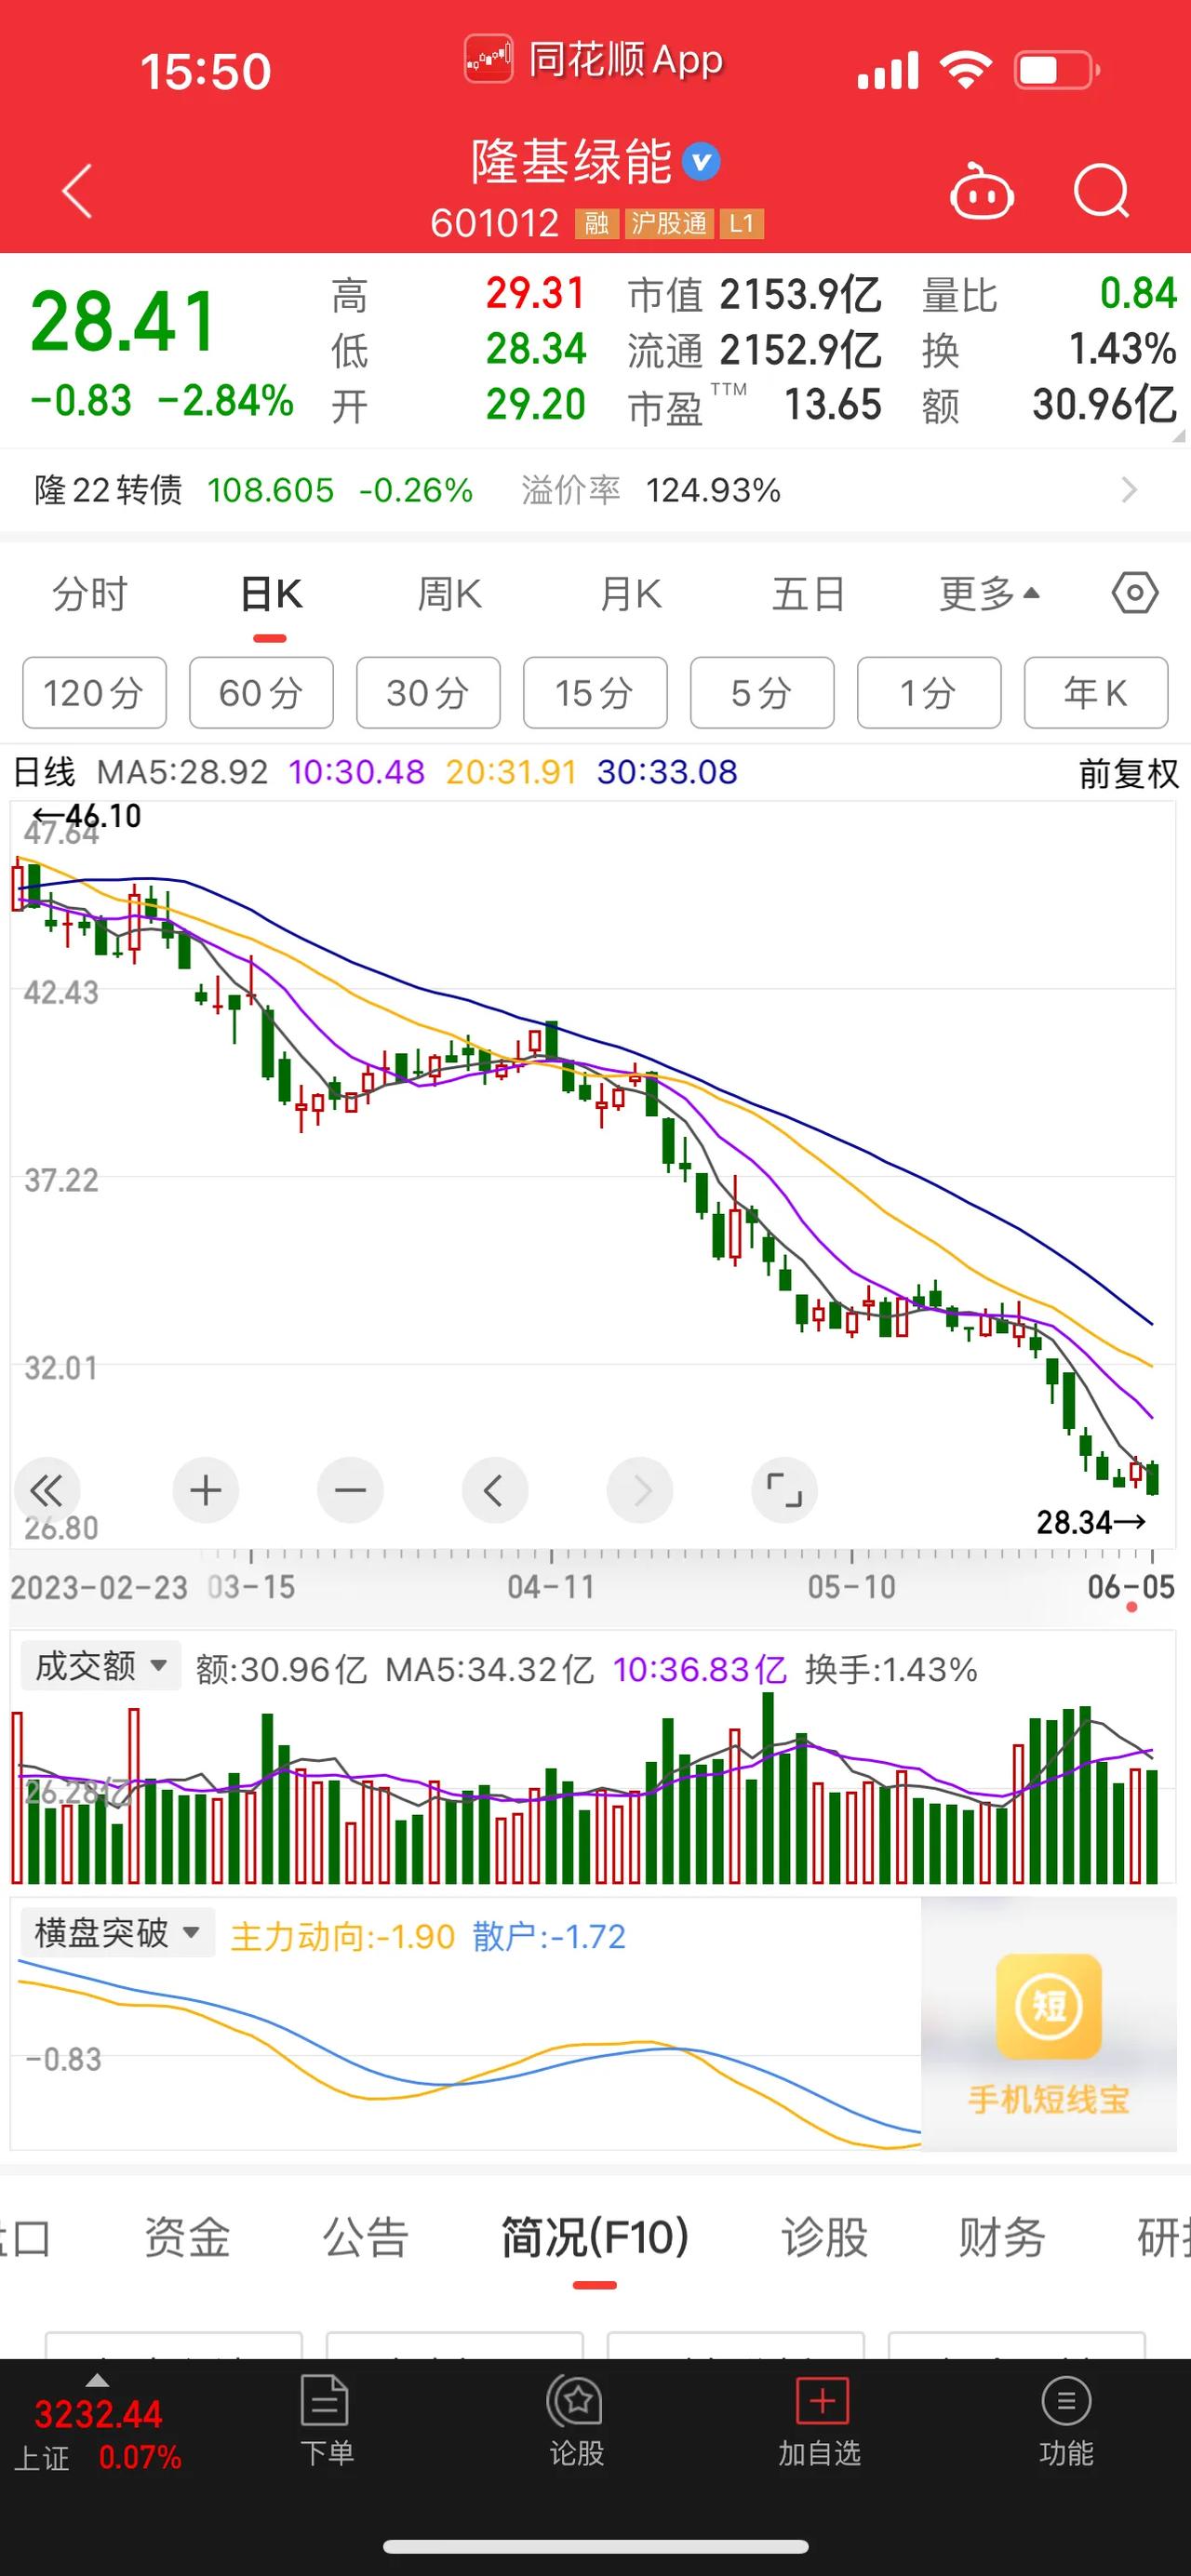Screen dimensions: 1191x2576
Task: Open 资金 tab
Action: 187,2237
